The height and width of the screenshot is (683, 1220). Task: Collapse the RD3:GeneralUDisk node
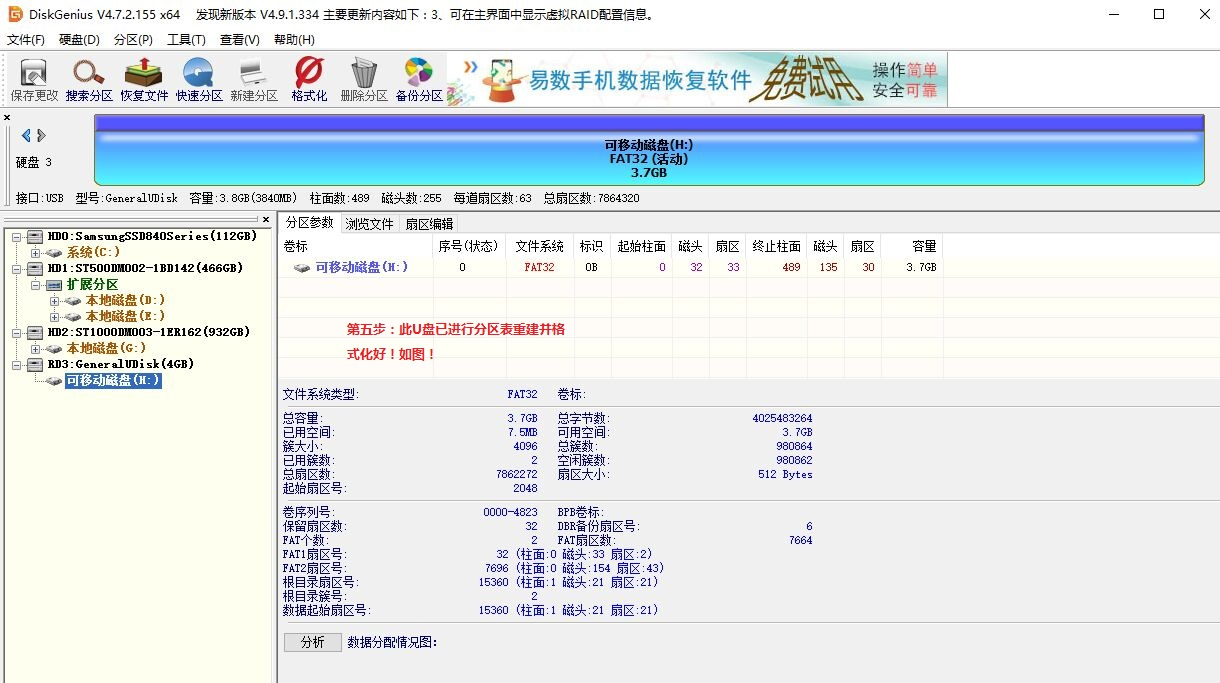pos(17,365)
